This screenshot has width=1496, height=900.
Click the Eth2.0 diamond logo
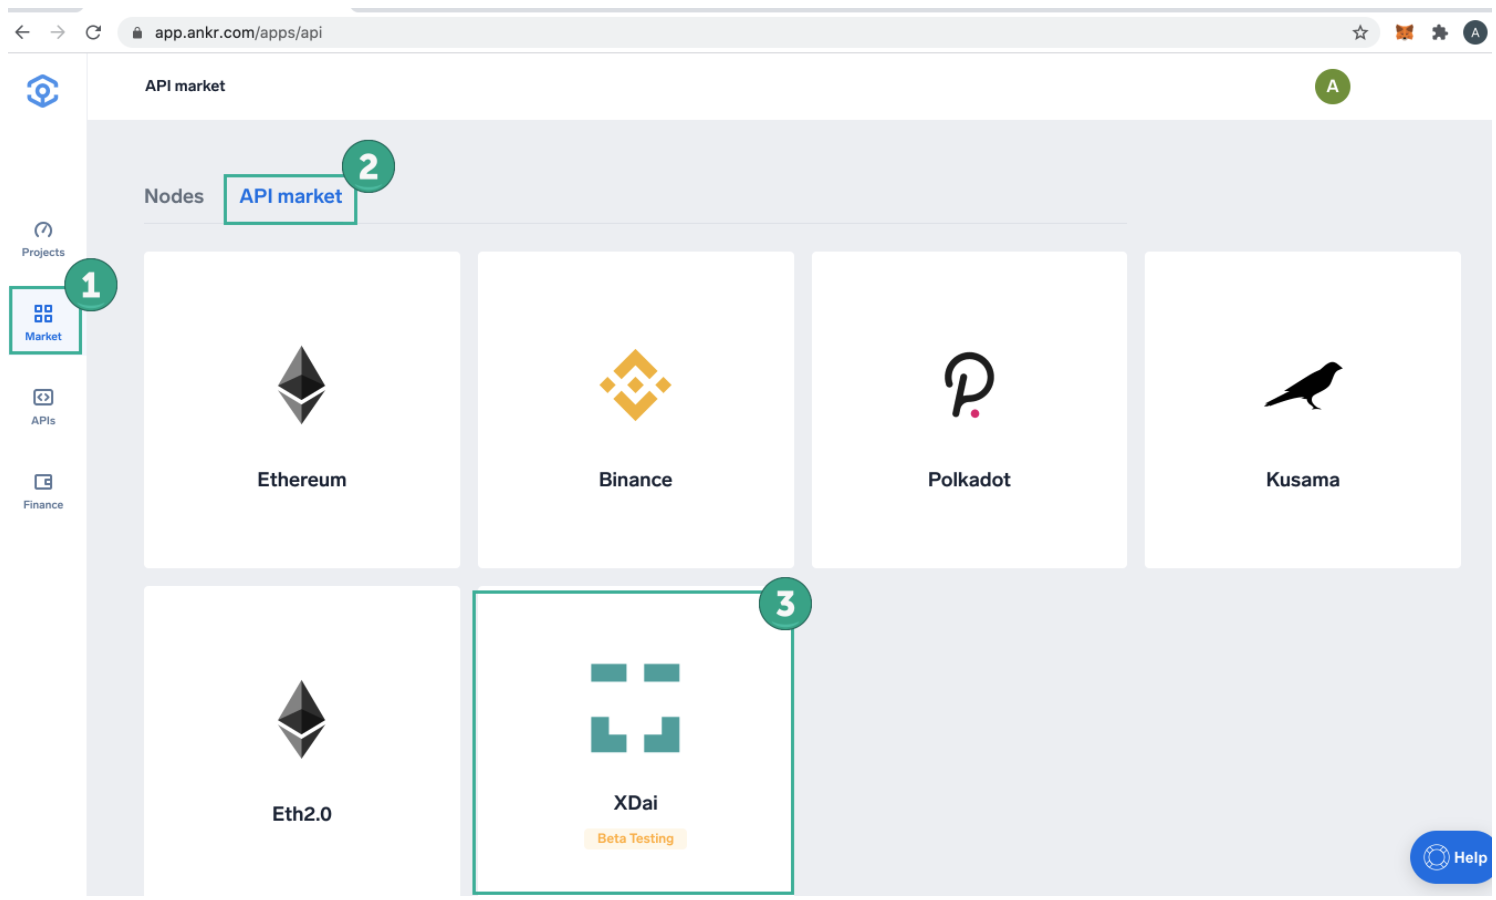(x=301, y=719)
